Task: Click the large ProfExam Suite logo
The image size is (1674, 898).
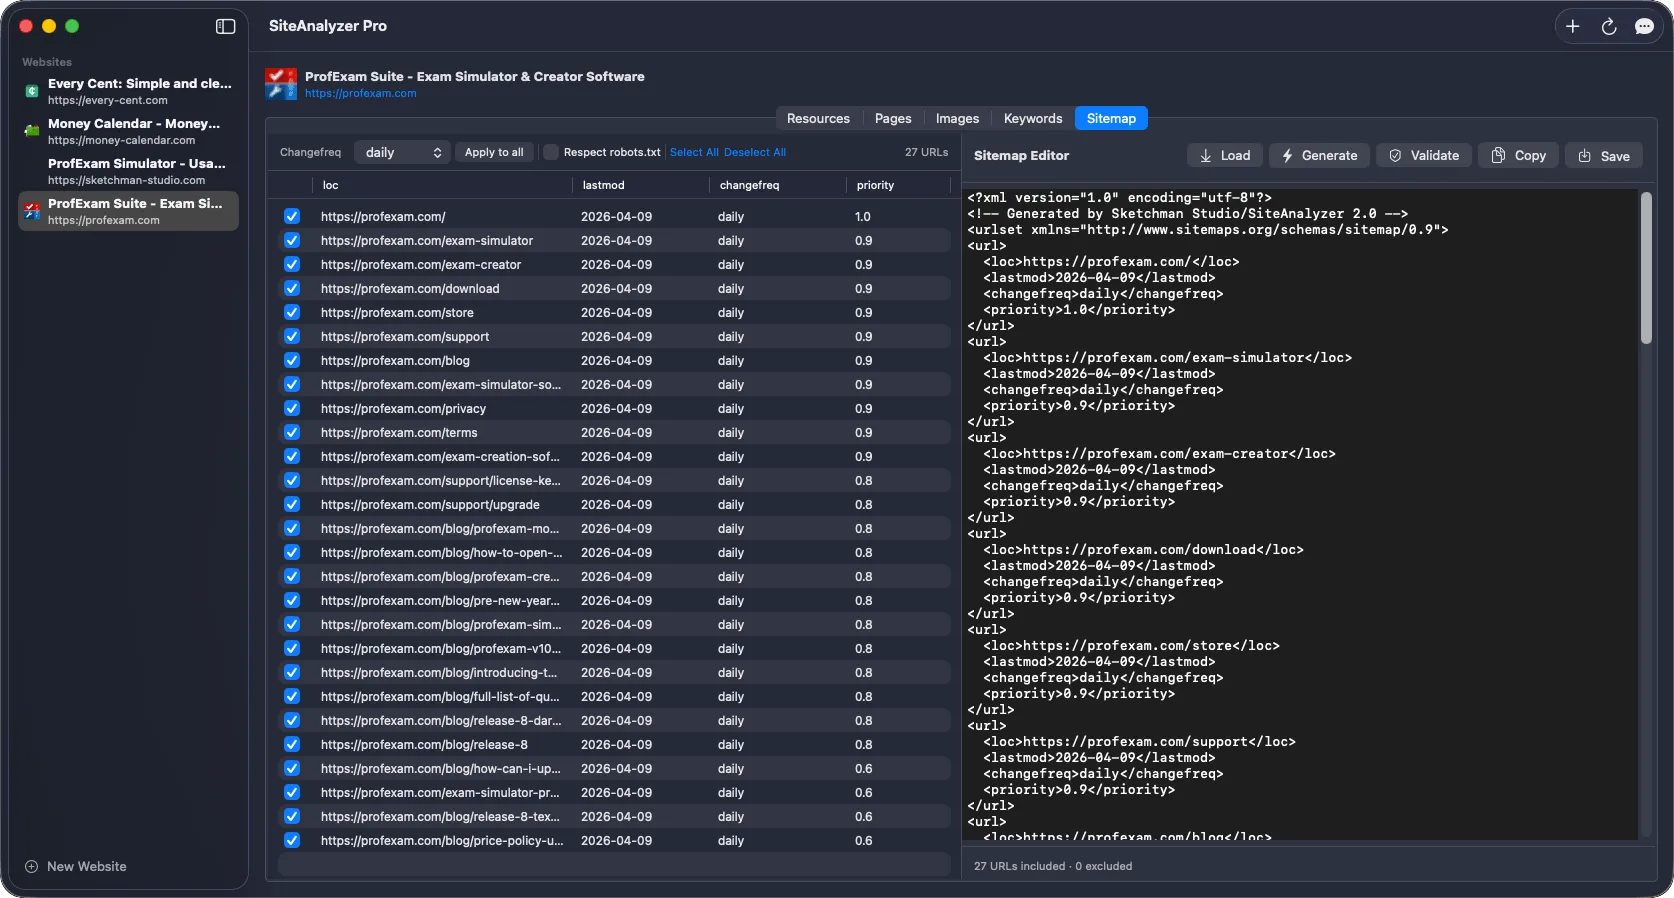Action: click(x=281, y=84)
